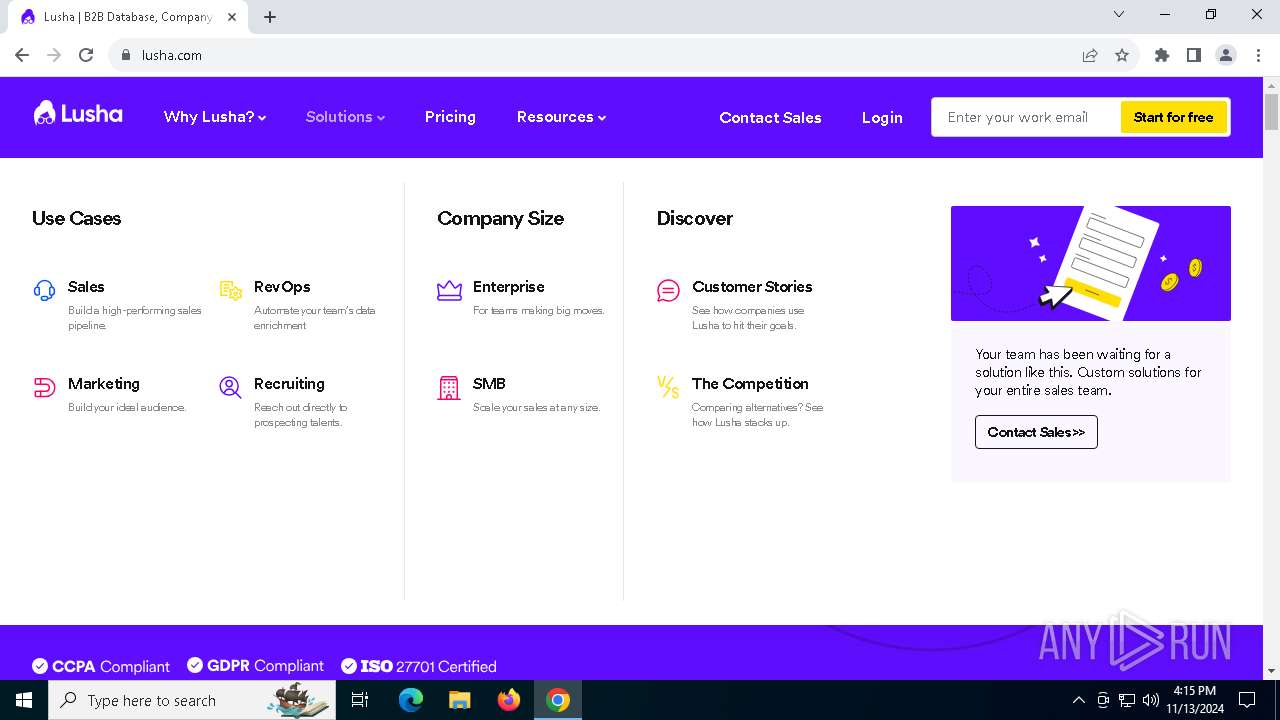The width and height of the screenshot is (1280, 720).
Task: Click the Recruiting person-search icon
Action: (231, 387)
